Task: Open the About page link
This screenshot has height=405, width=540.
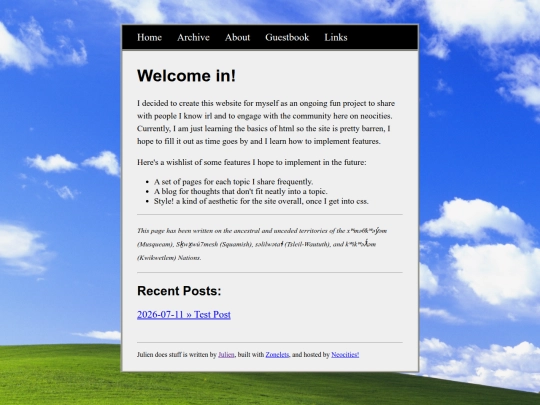Action: (x=237, y=37)
